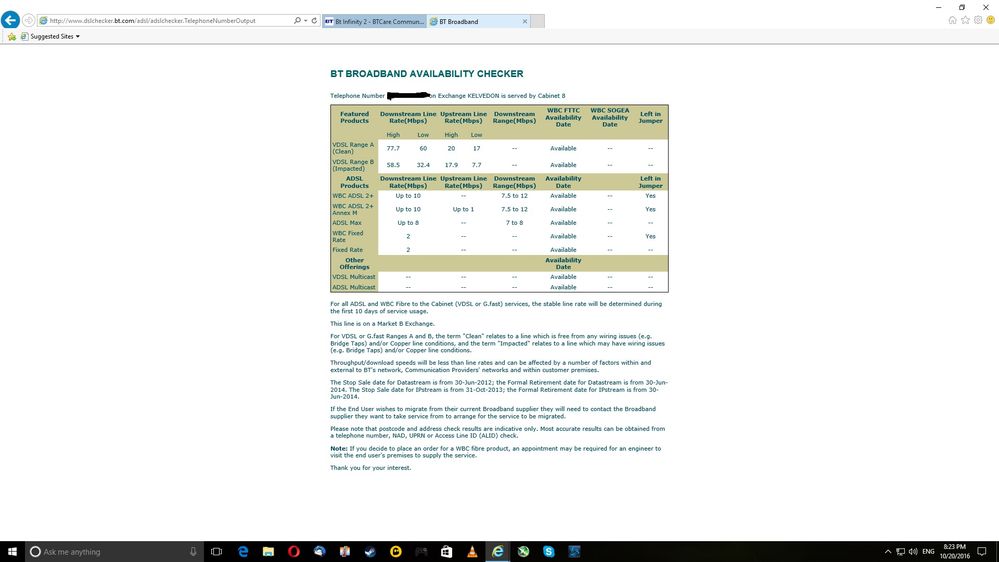Select the active Internet Explorer taskbar icon
999x562 pixels.
pyautogui.click(x=498, y=552)
